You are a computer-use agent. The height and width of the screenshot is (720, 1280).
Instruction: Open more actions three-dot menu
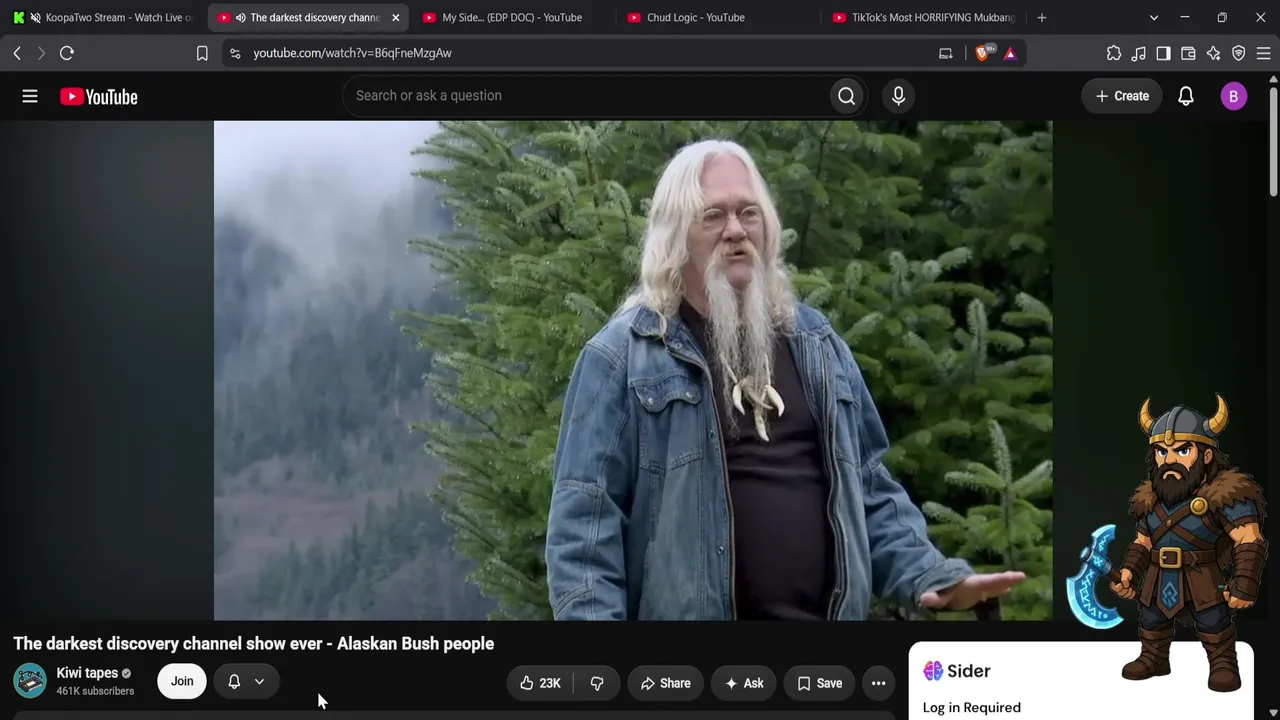[x=878, y=683]
